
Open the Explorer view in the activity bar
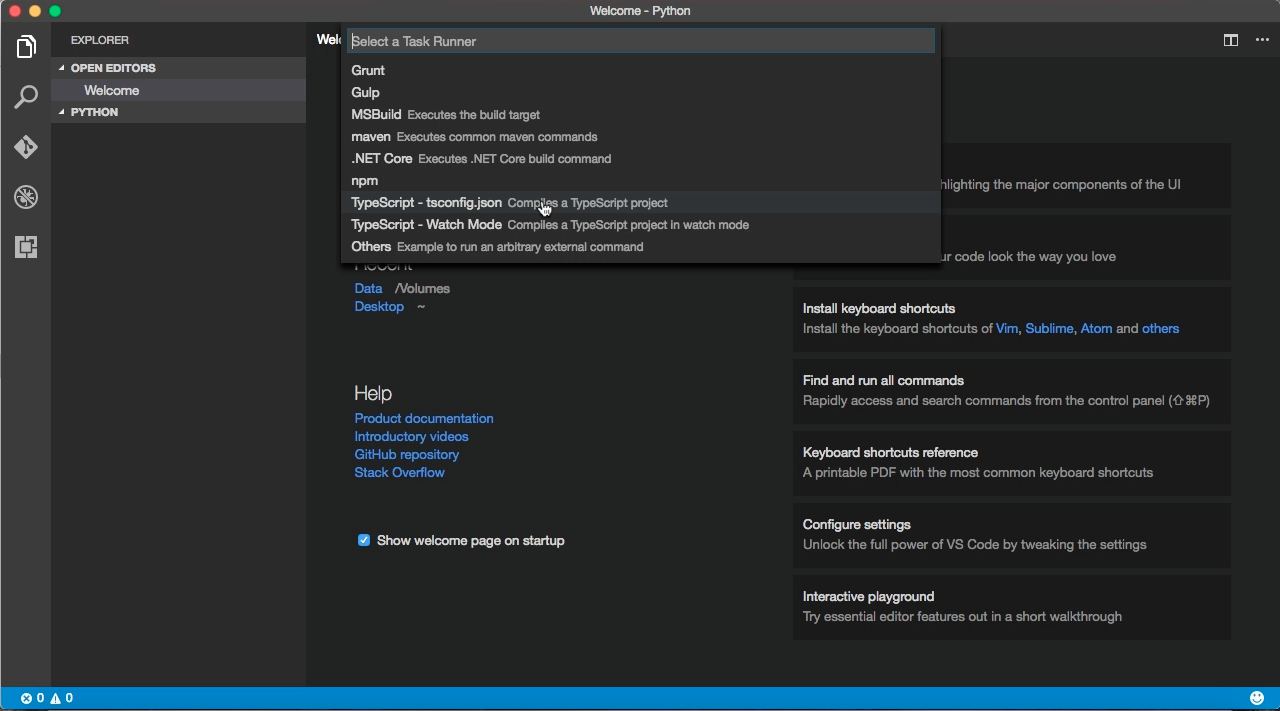(26, 47)
